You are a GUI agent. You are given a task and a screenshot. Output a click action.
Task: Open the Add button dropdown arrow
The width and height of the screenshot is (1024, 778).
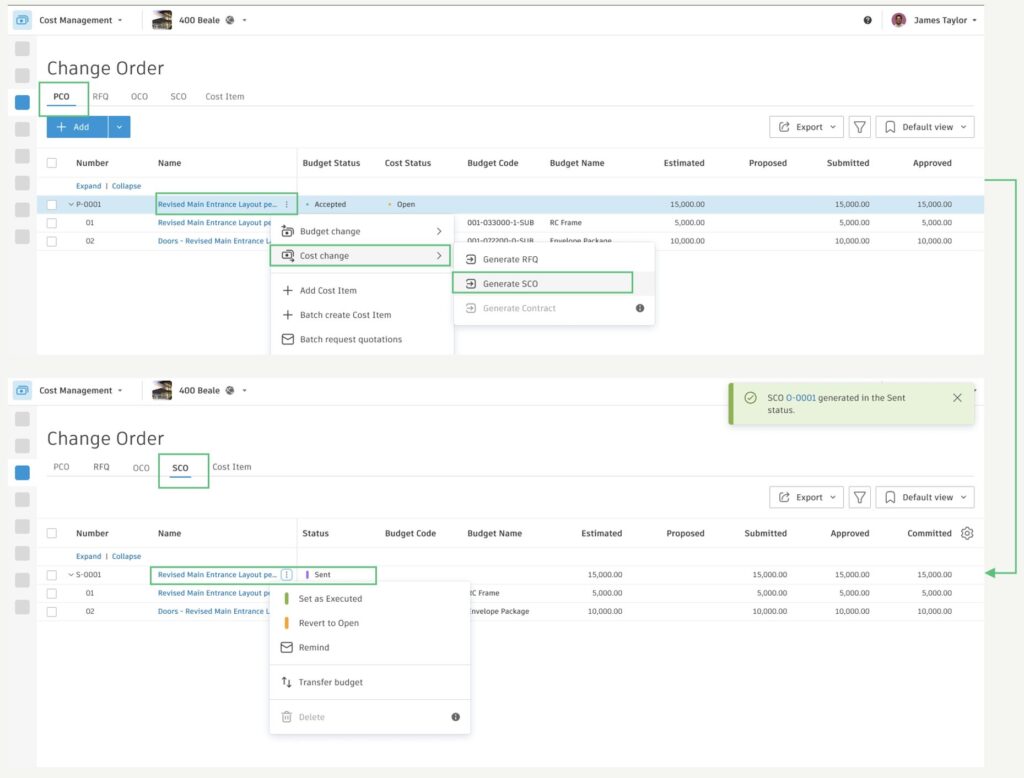click(119, 127)
